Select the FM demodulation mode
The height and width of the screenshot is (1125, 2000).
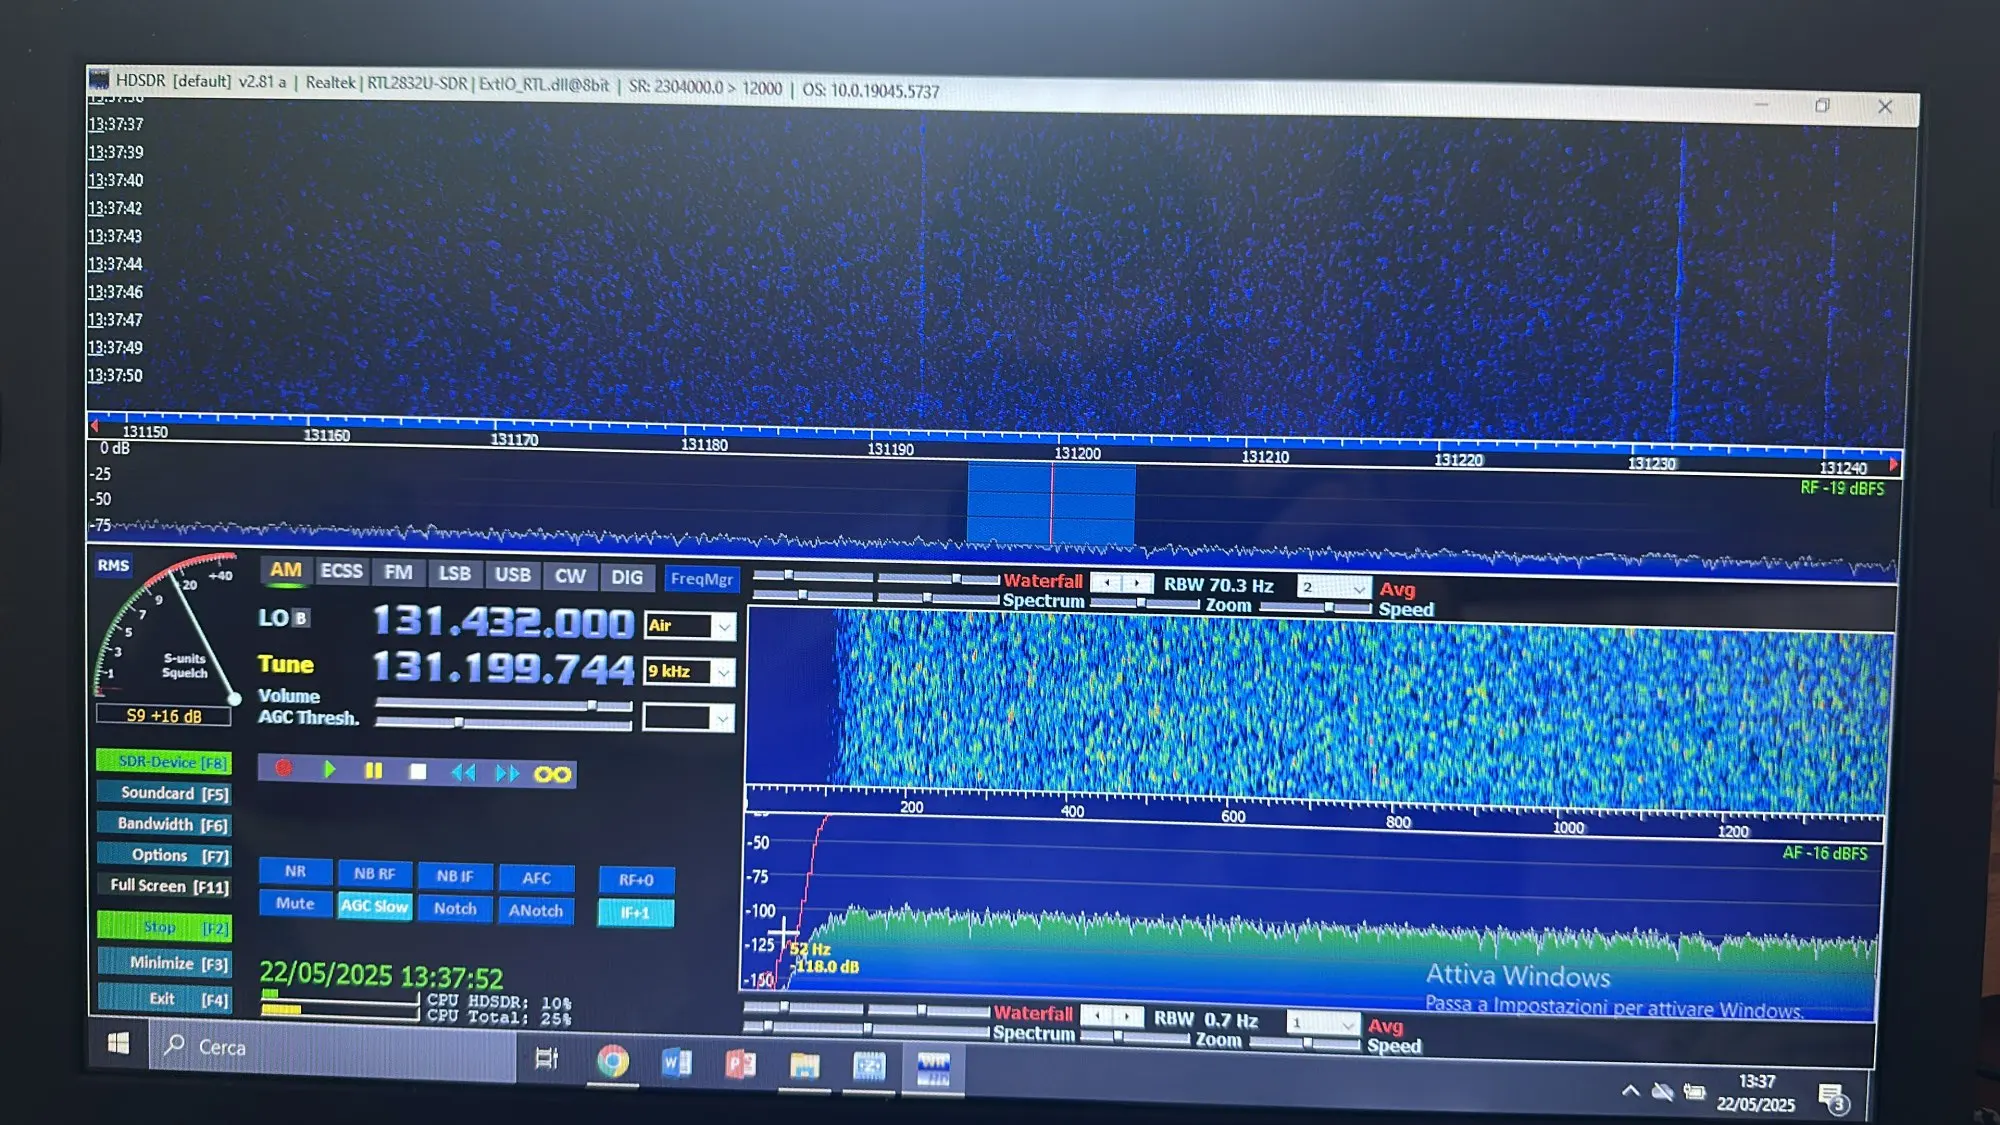pos(398,573)
